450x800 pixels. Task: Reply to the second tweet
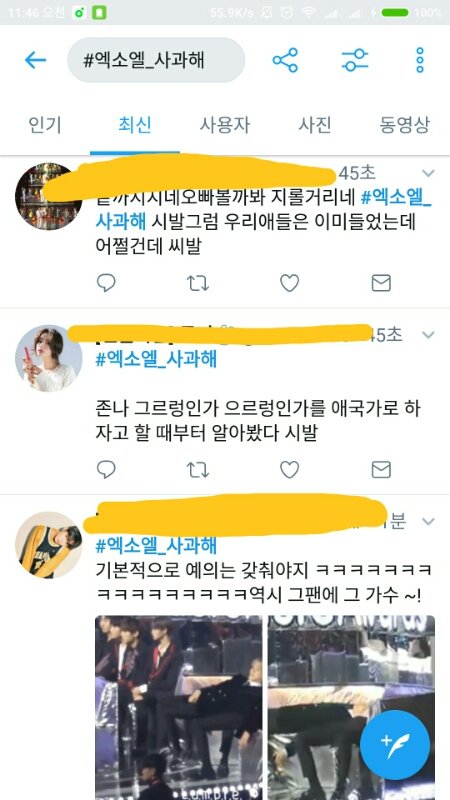pos(106,469)
